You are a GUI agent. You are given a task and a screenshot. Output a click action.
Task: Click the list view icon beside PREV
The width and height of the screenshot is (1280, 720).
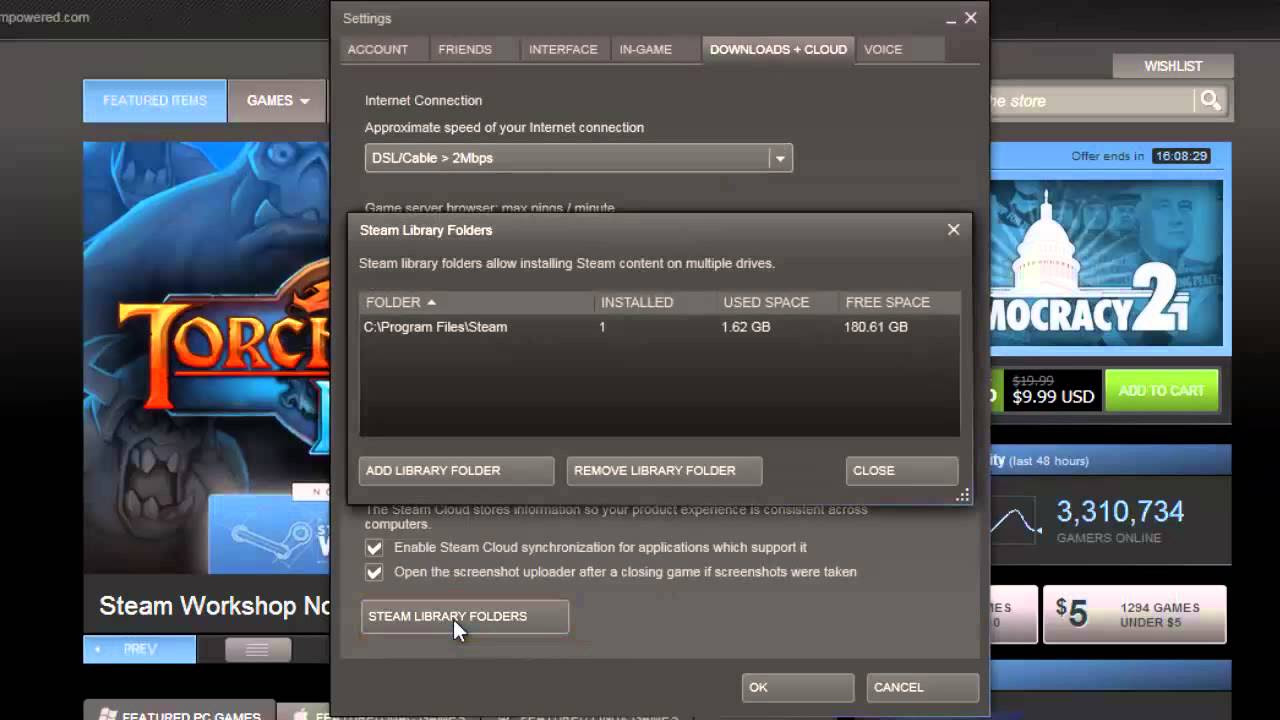click(x=257, y=649)
